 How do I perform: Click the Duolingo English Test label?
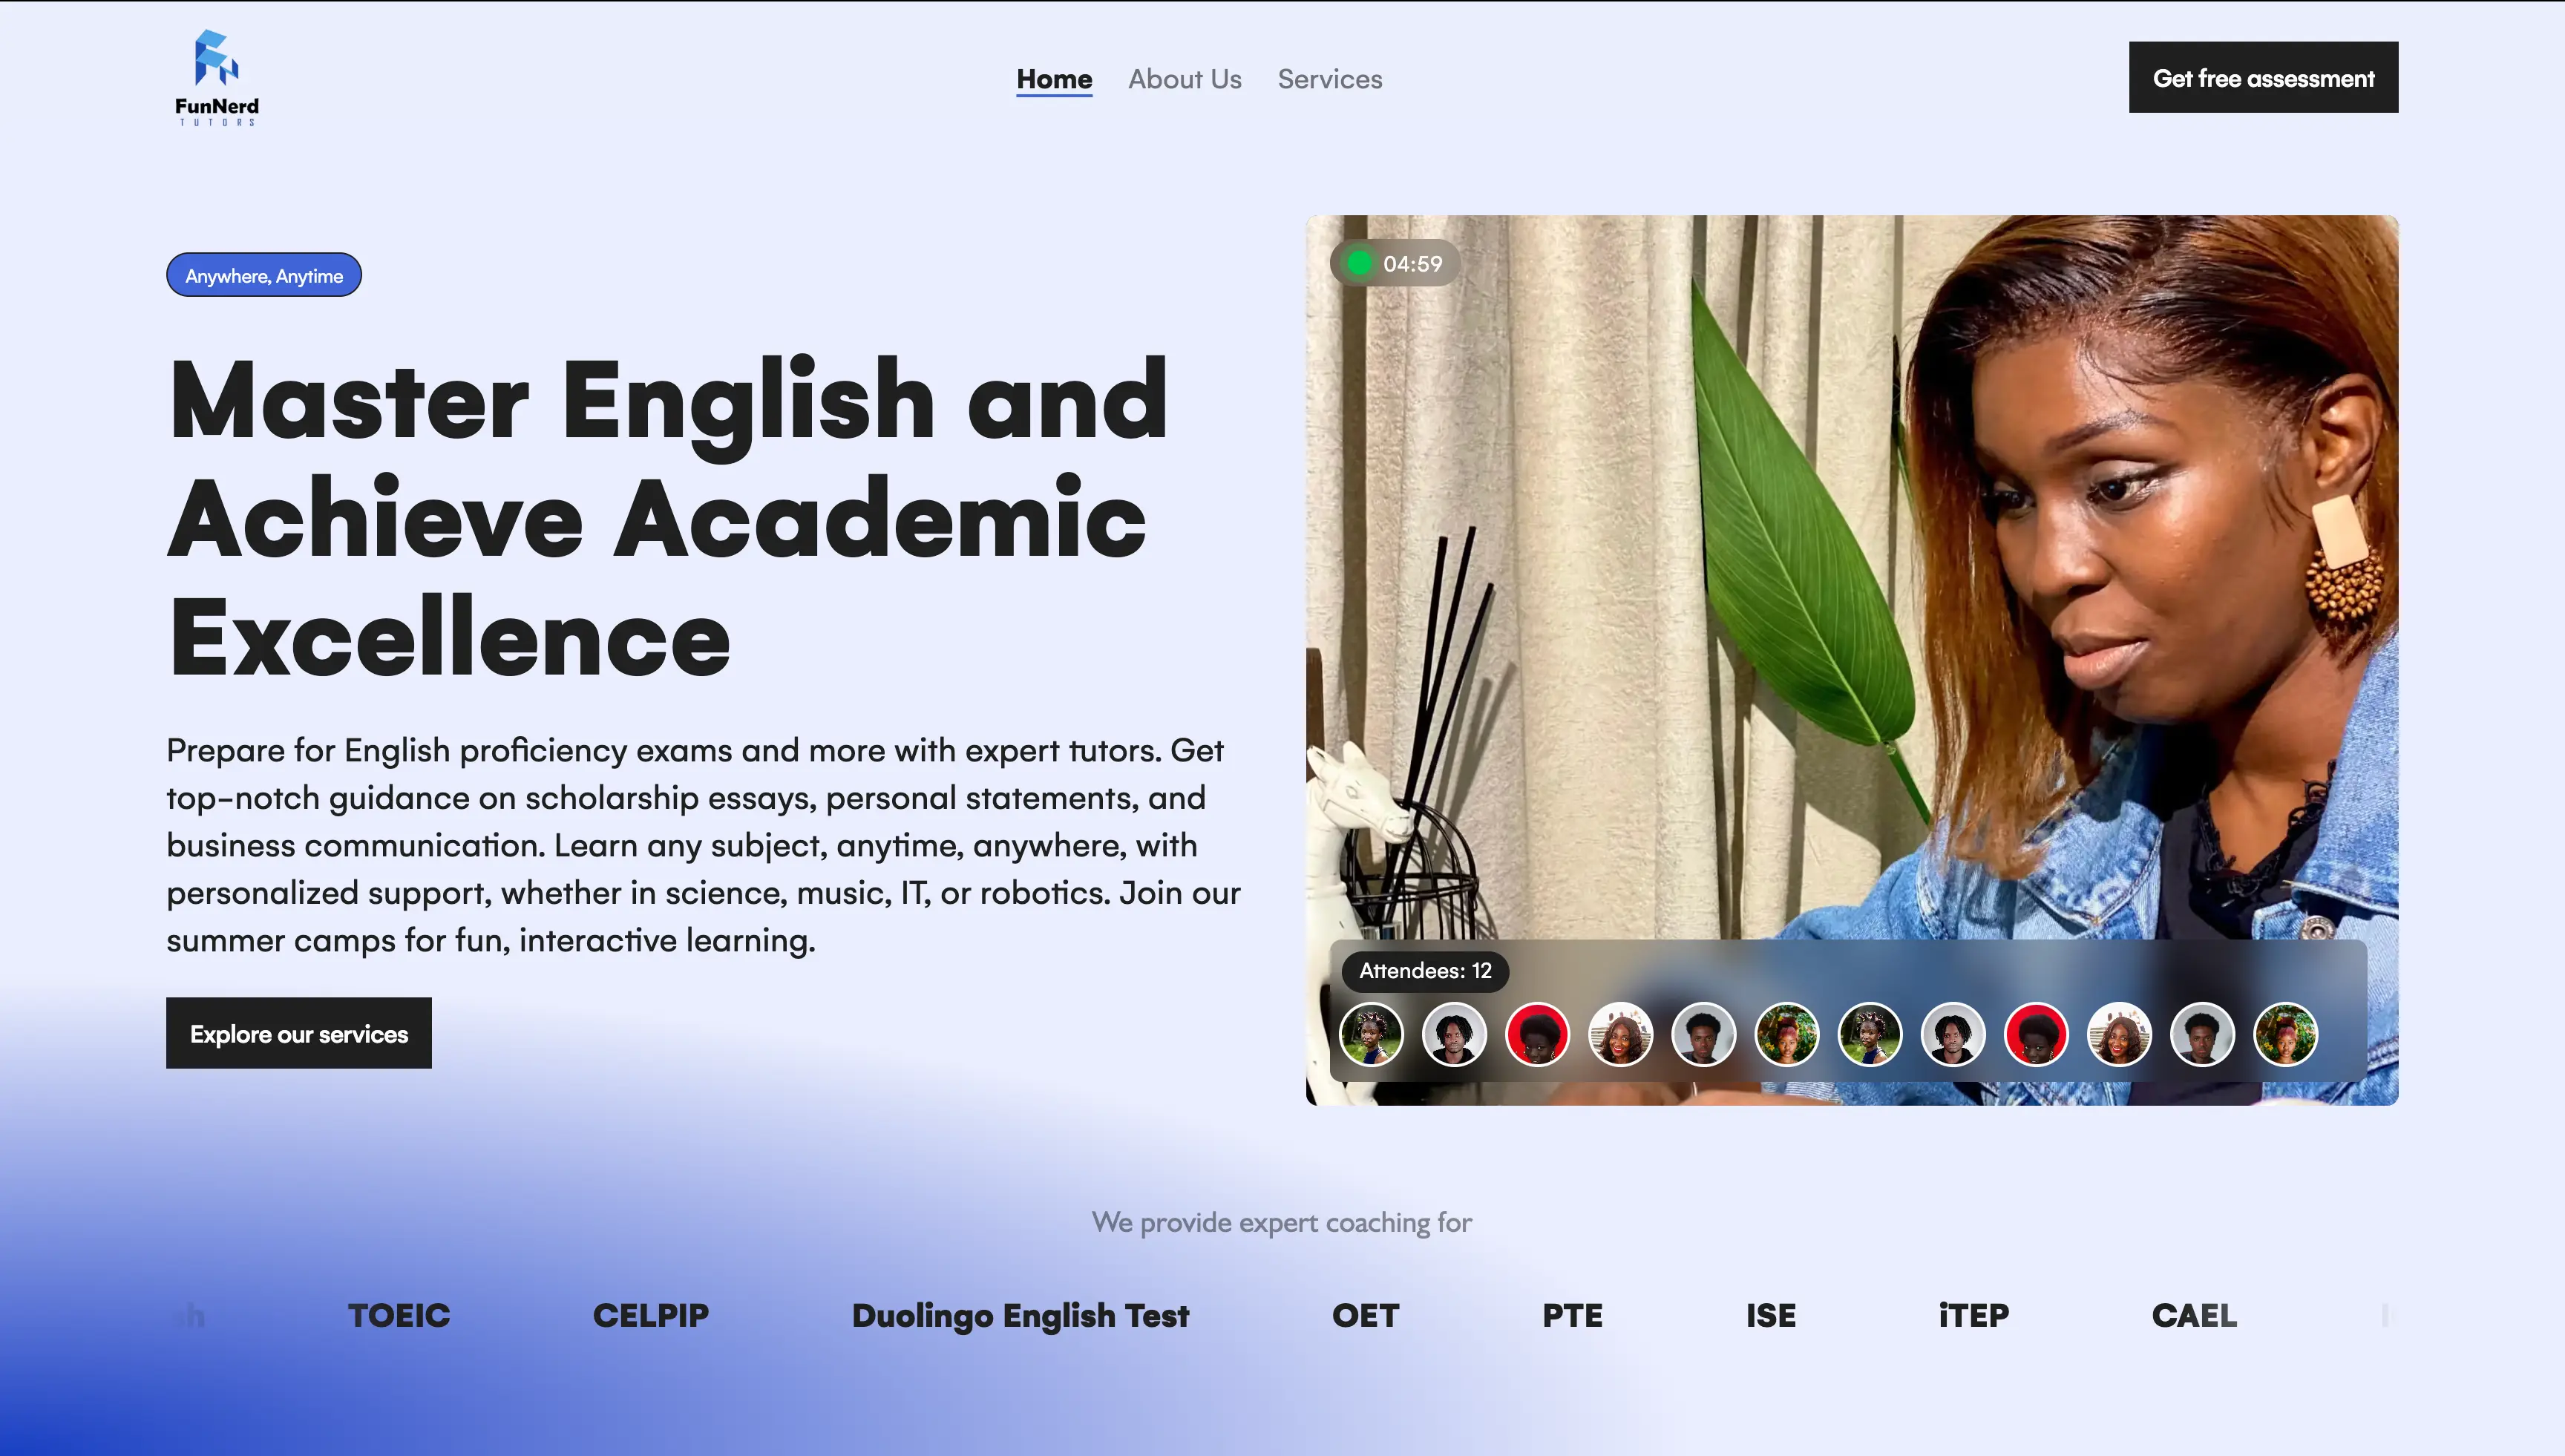tap(1020, 1315)
